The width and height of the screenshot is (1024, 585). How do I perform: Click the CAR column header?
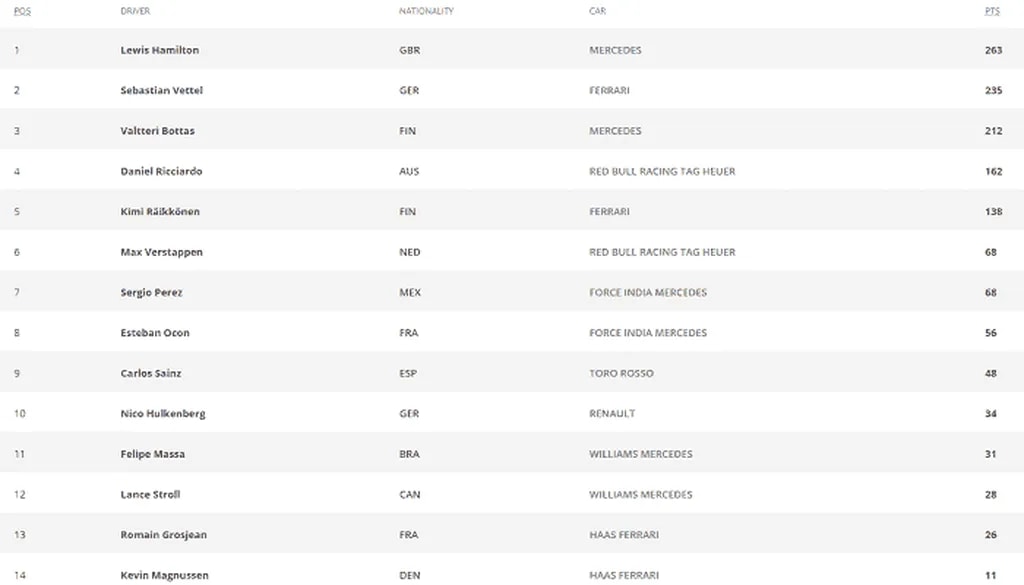[x=597, y=11]
